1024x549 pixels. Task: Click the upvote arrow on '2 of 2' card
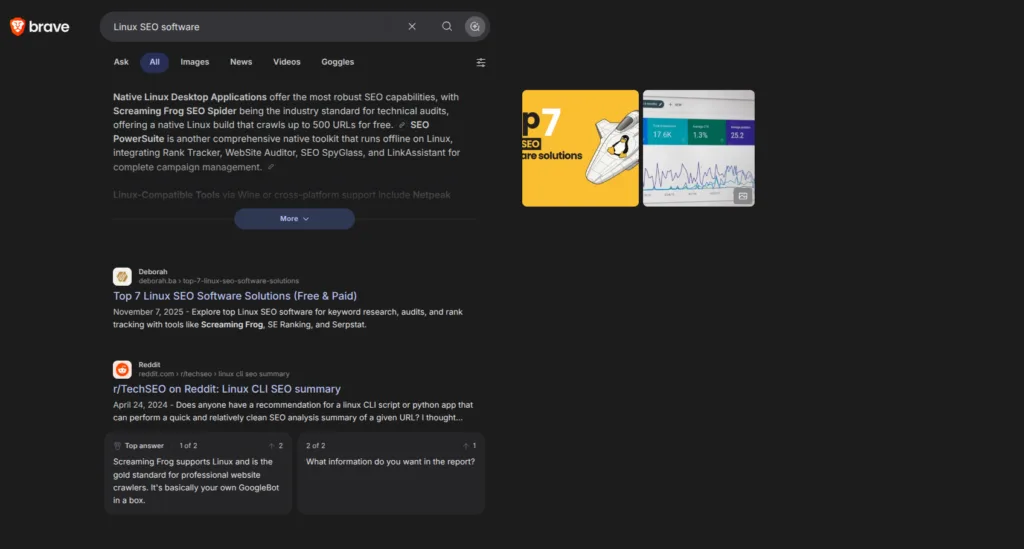(466, 446)
